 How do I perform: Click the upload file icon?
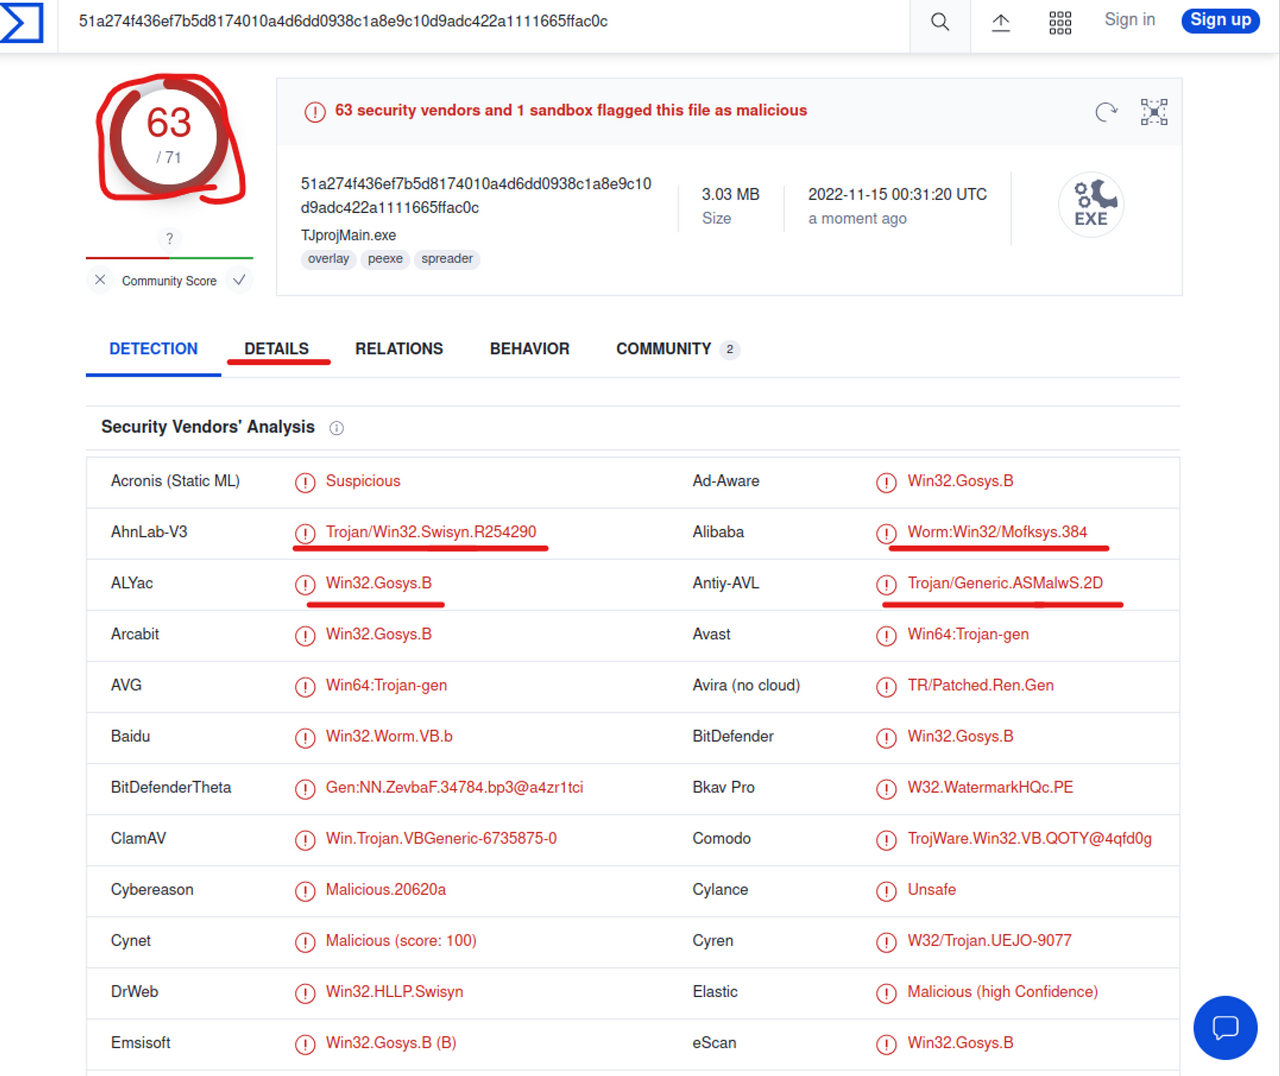click(1000, 22)
